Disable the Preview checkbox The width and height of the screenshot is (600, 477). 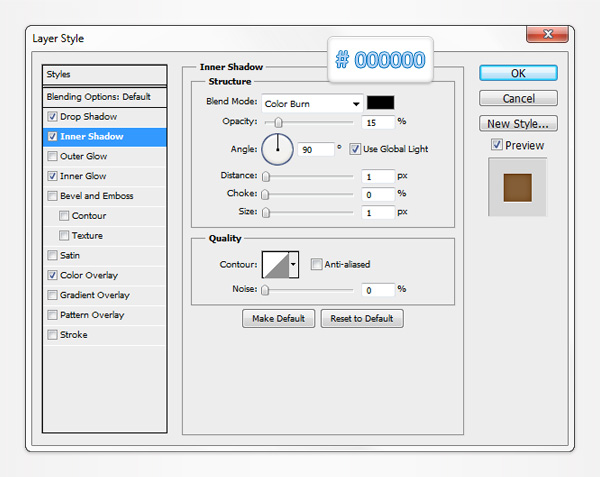497,145
